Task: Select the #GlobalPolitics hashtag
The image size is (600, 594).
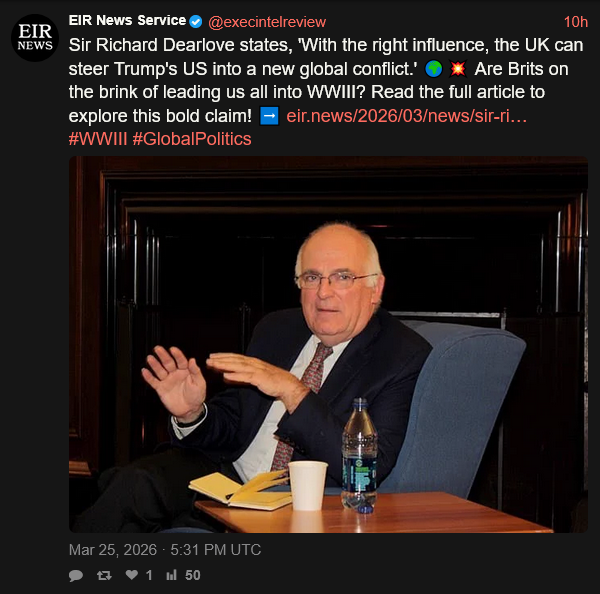Action: [191, 139]
